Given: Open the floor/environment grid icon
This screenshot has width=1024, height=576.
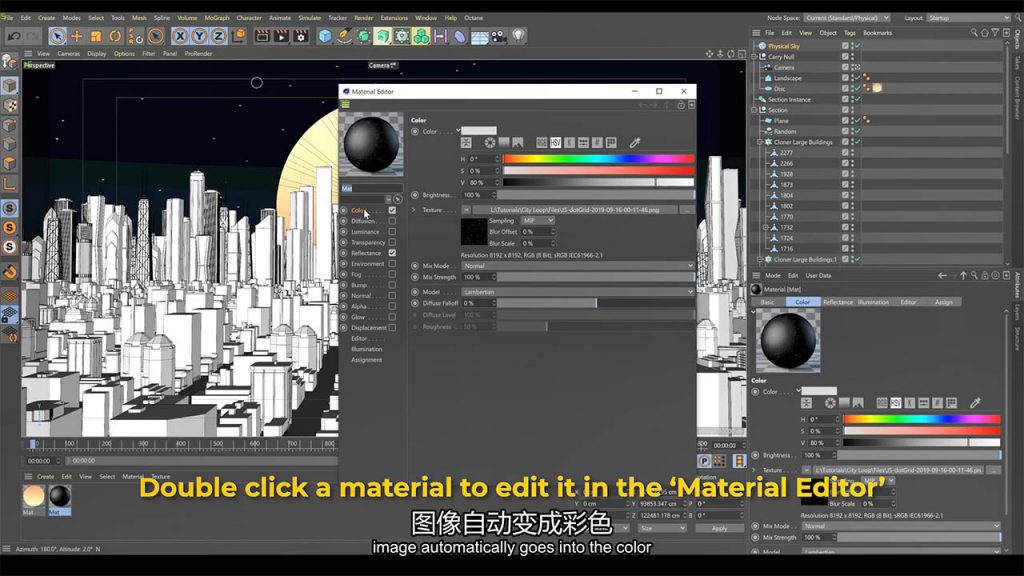Looking at the screenshot, I should coord(479,37).
